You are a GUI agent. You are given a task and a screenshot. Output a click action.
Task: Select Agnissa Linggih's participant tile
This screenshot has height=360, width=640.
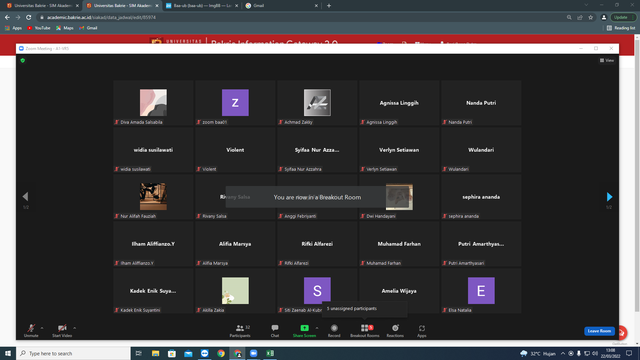click(399, 103)
